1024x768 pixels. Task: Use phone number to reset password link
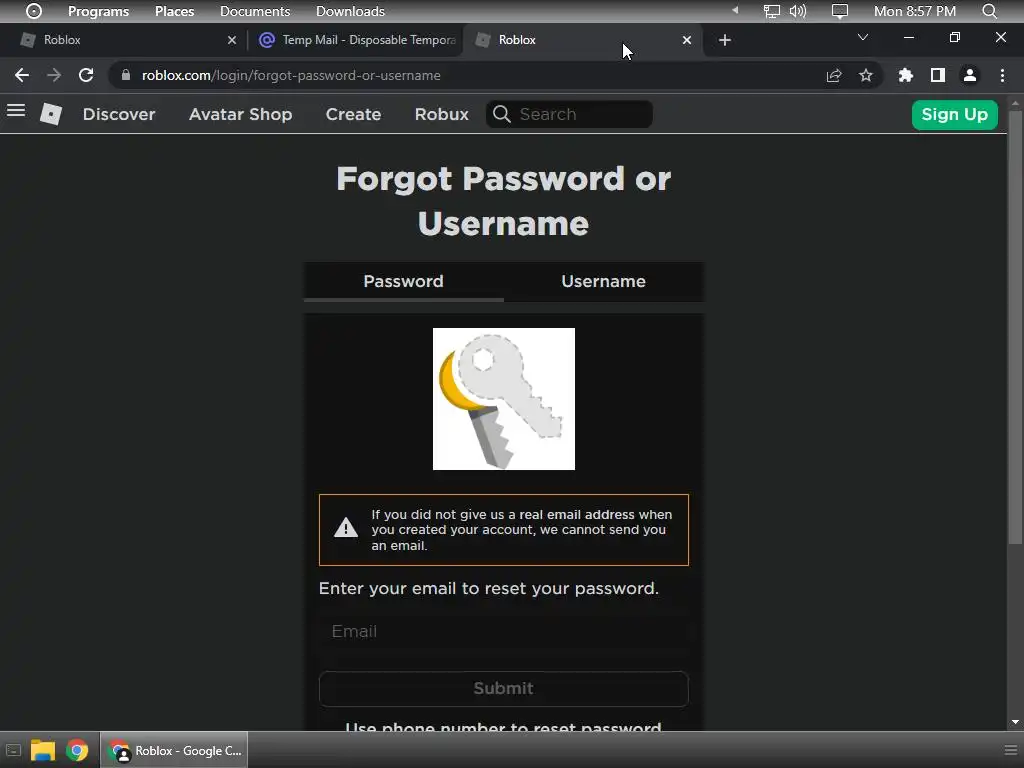(504, 726)
